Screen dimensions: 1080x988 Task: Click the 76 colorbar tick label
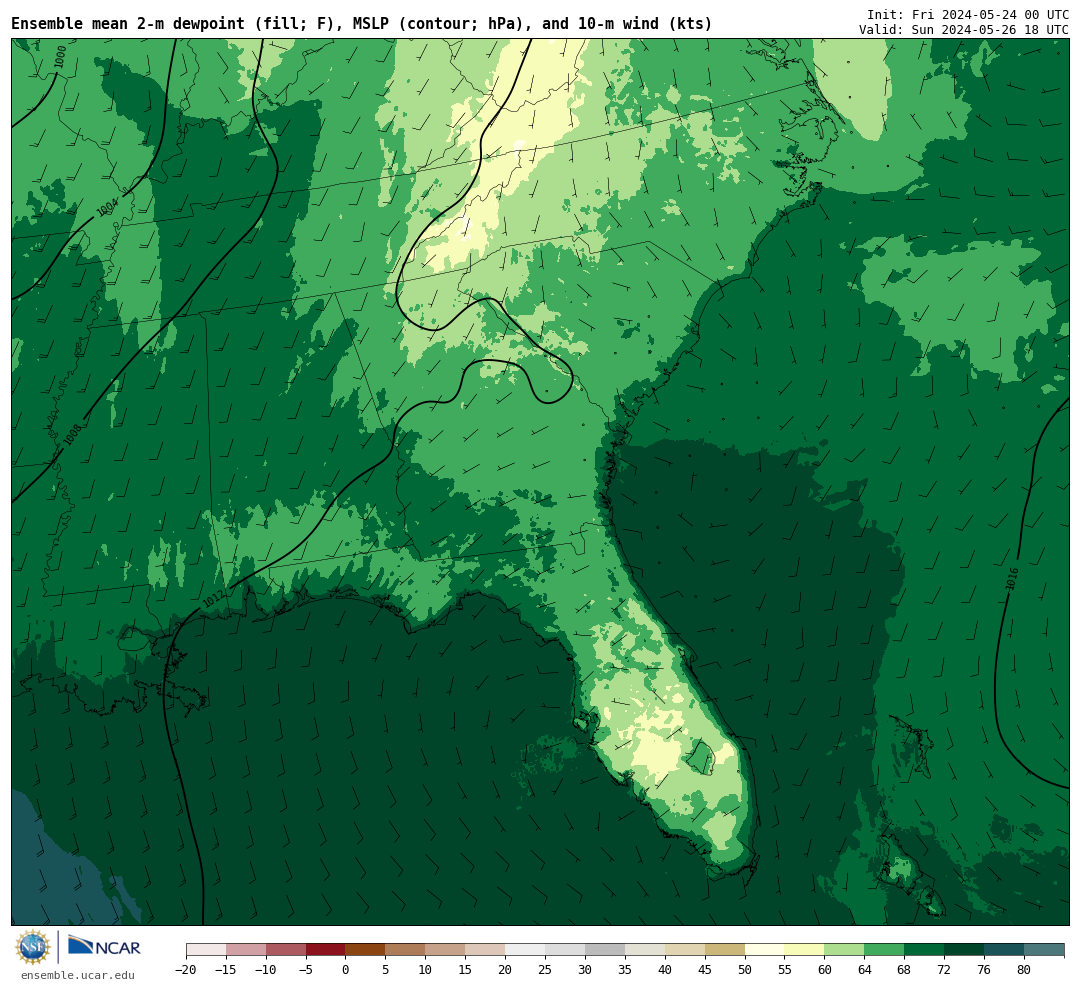point(985,969)
